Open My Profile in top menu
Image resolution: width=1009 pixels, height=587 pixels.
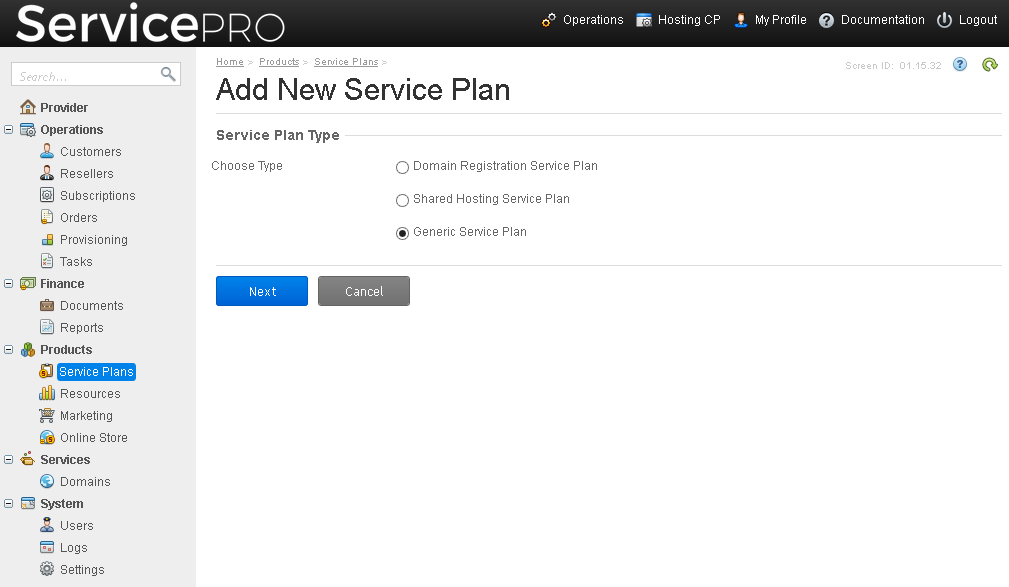click(x=770, y=20)
